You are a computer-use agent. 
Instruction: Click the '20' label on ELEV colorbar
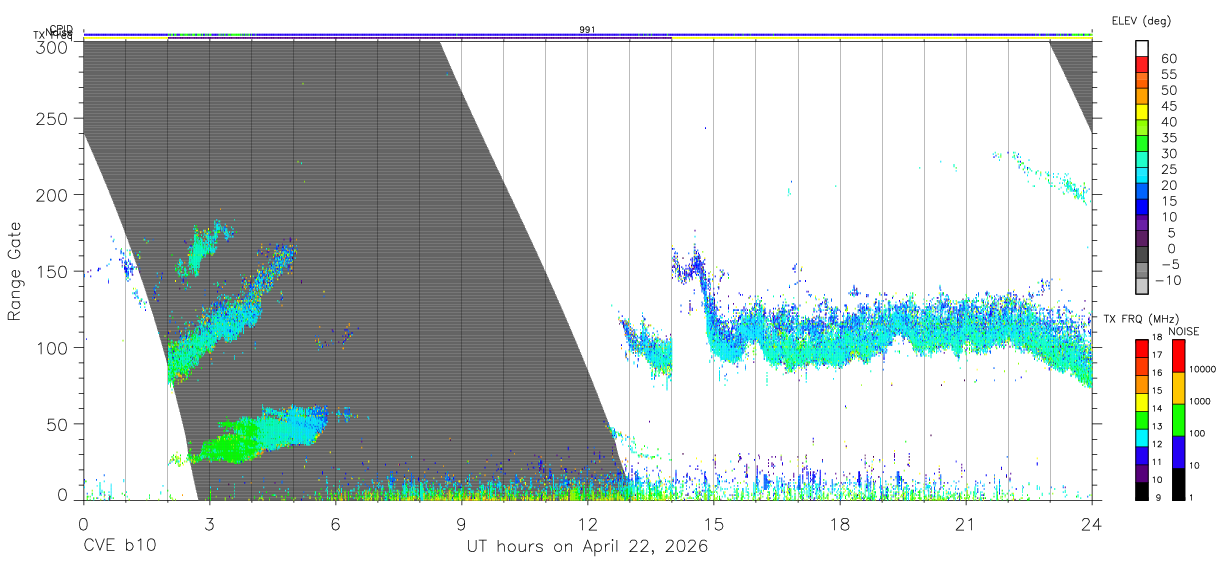[x=1167, y=186]
